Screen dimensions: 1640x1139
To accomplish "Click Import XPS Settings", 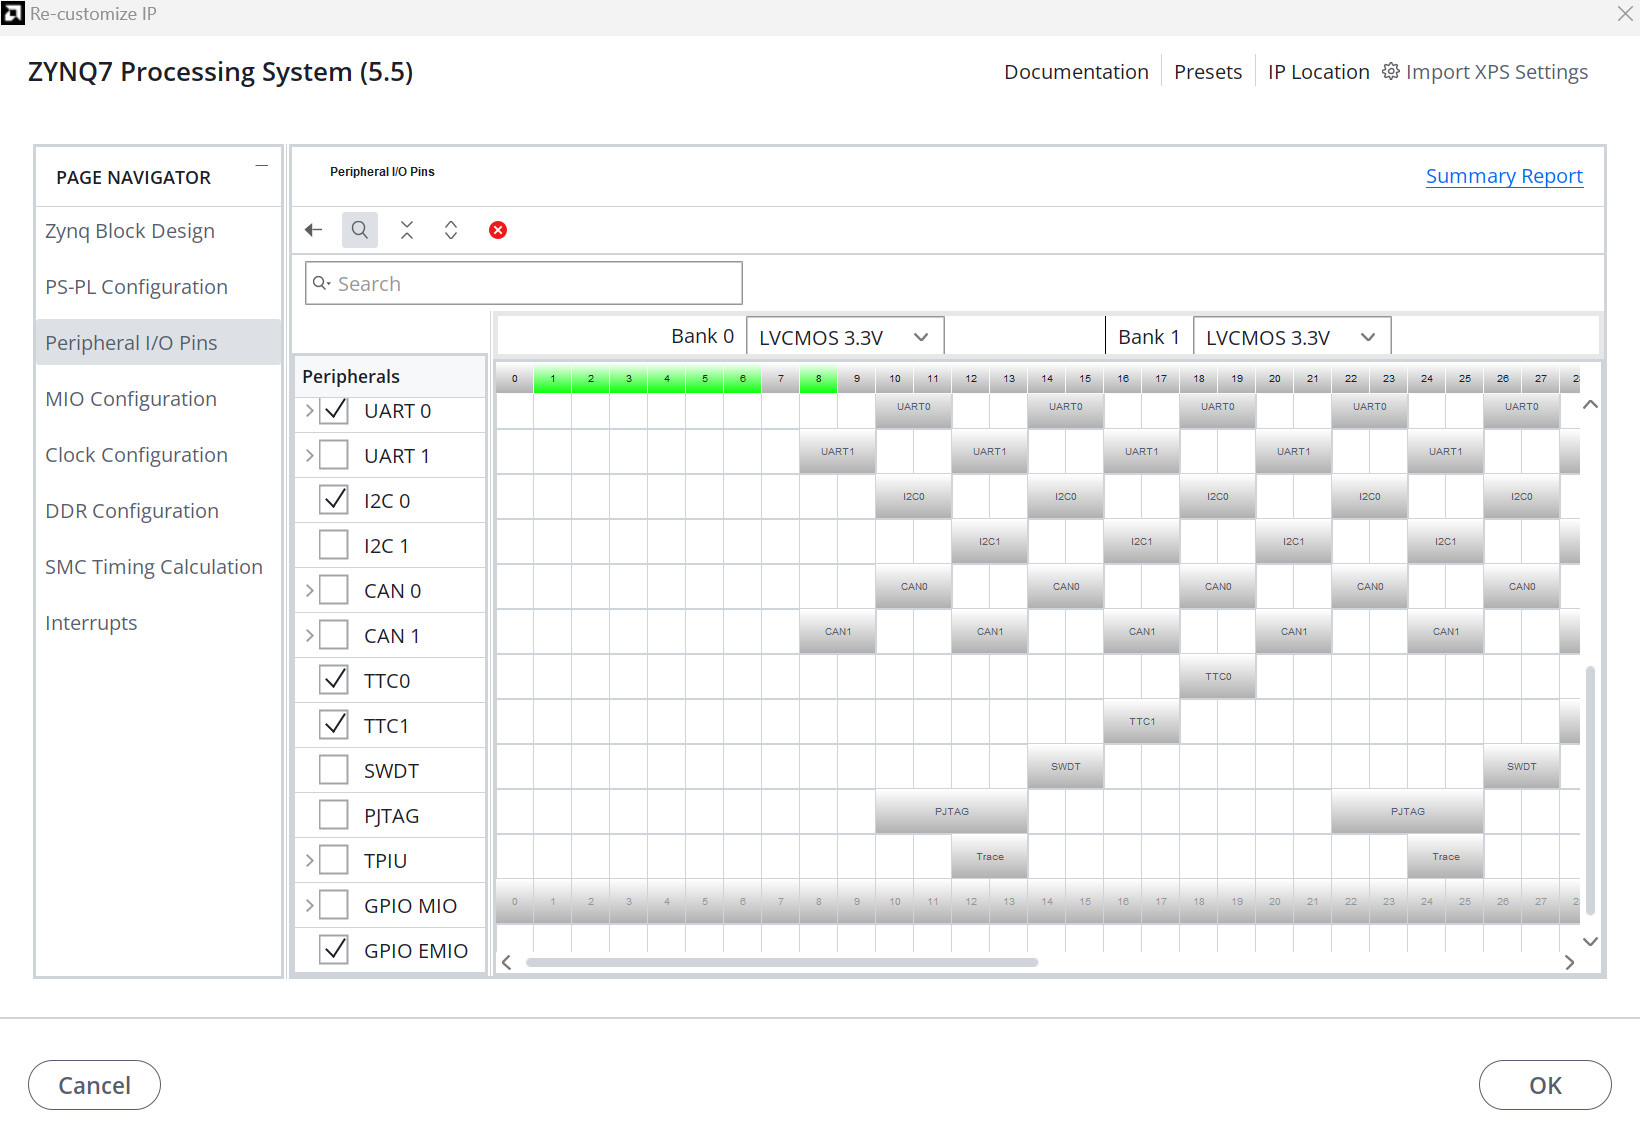I will pyautogui.click(x=1485, y=72).
